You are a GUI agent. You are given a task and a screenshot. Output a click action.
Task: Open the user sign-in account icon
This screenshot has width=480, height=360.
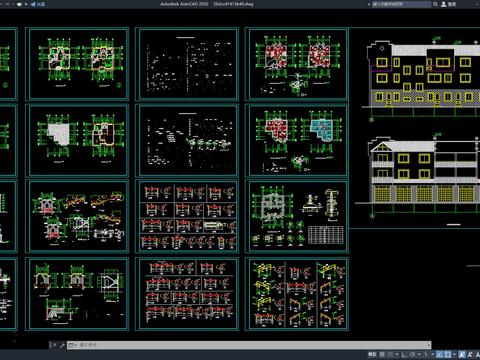pos(444,4)
